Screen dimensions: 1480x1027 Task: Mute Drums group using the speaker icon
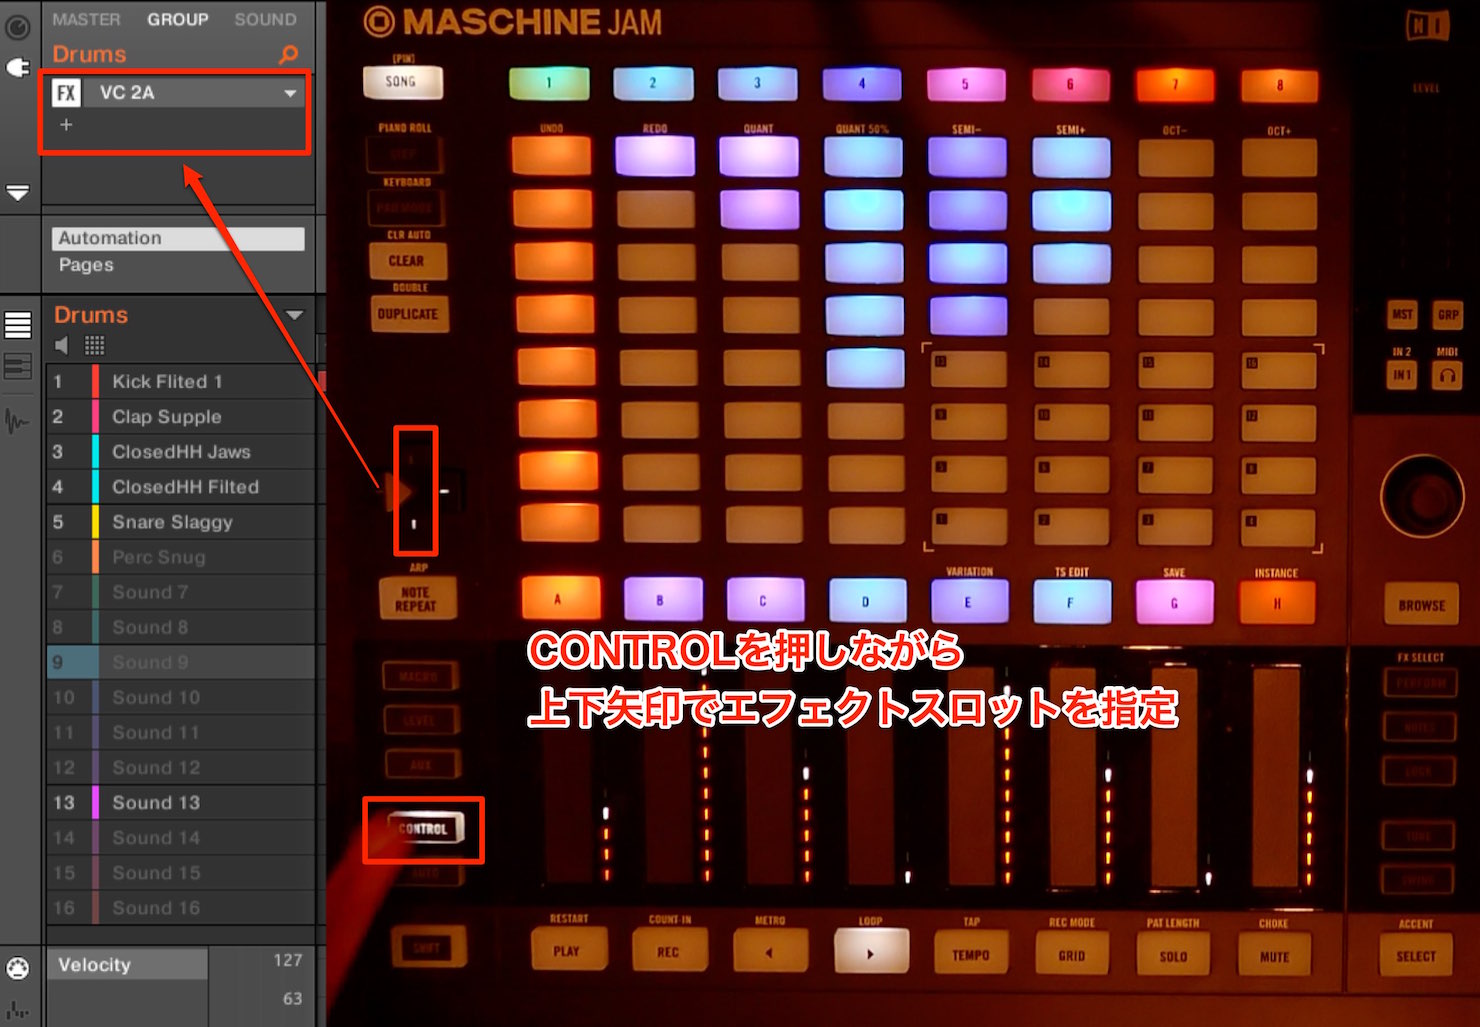pos(62,346)
